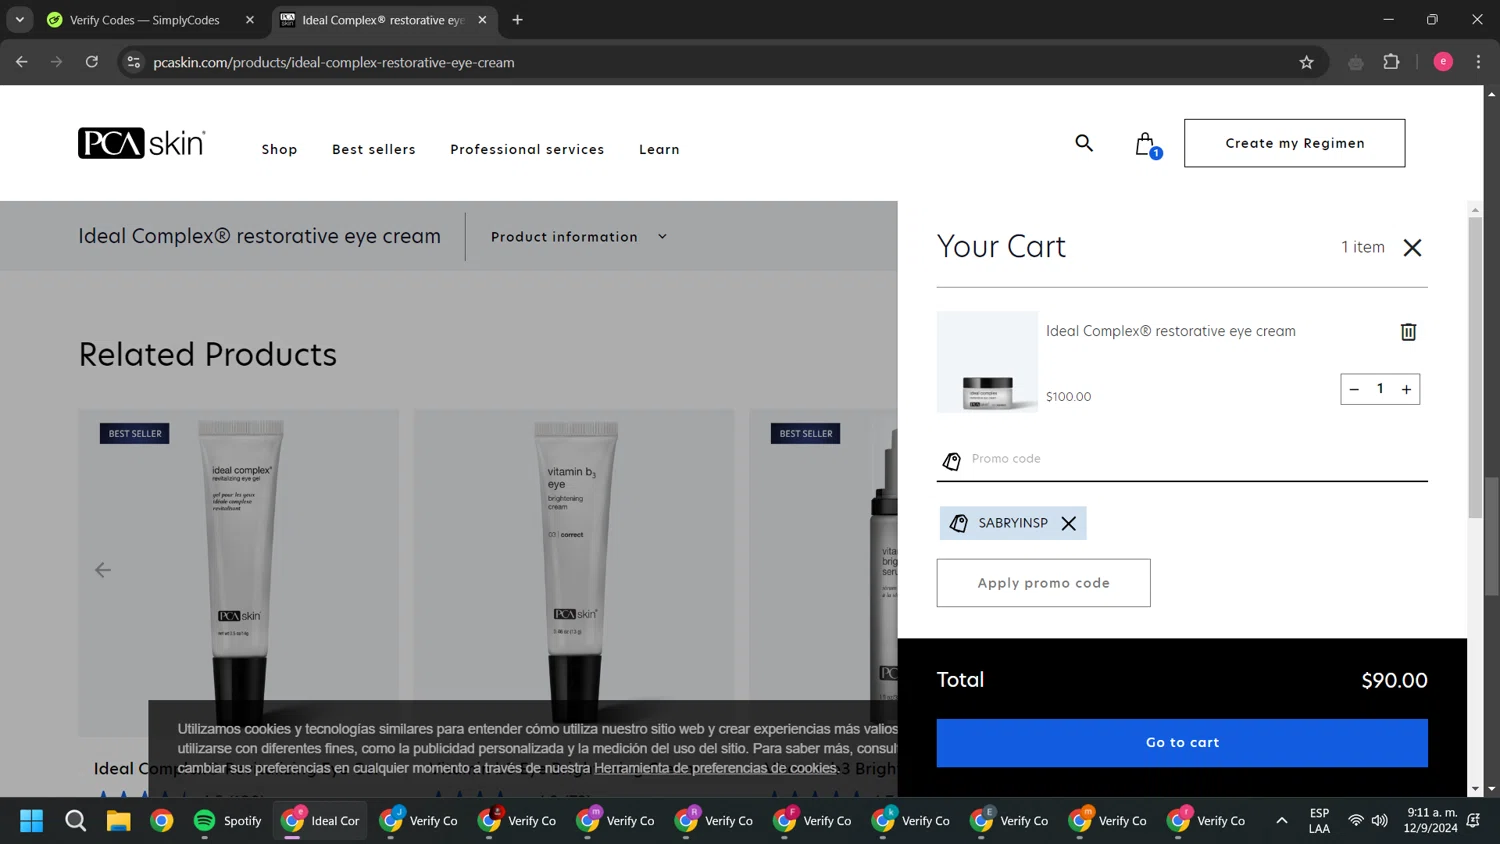The width and height of the screenshot is (1500, 844).
Task: Remove the SABRYINSP promo code
Action: (x=1068, y=523)
